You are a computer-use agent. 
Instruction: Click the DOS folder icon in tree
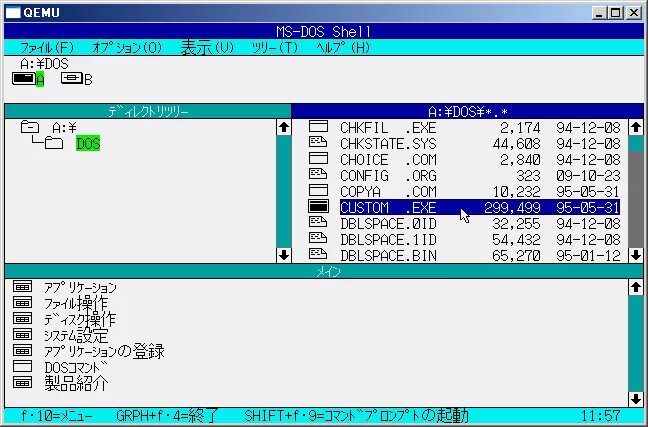coord(54,143)
